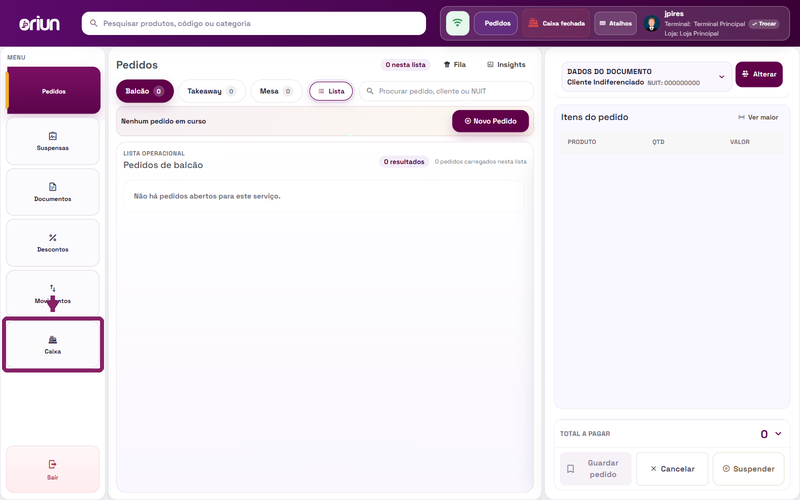Click the Alterar document button
This screenshot has height=500, width=800.
click(759, 74)
